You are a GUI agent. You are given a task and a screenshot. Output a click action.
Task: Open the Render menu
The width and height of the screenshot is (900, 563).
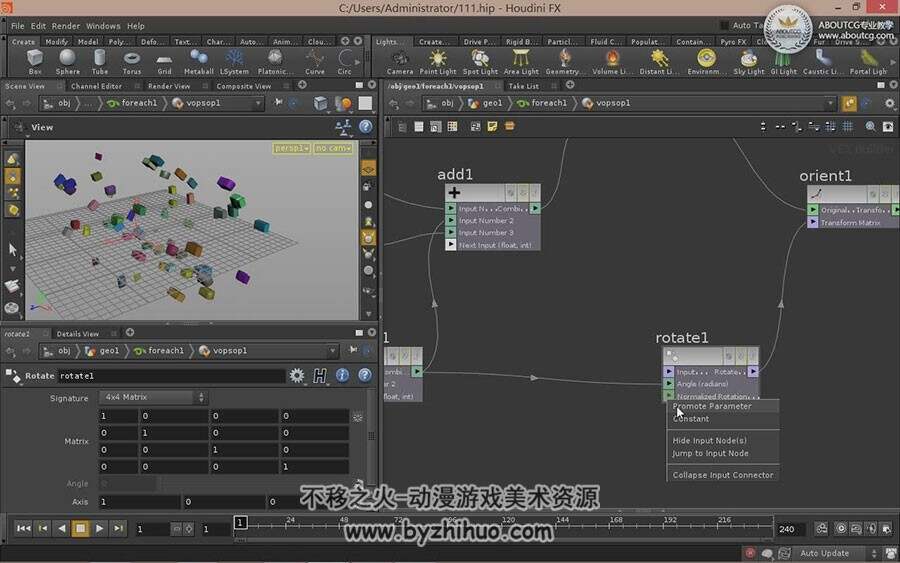point(66,26)
